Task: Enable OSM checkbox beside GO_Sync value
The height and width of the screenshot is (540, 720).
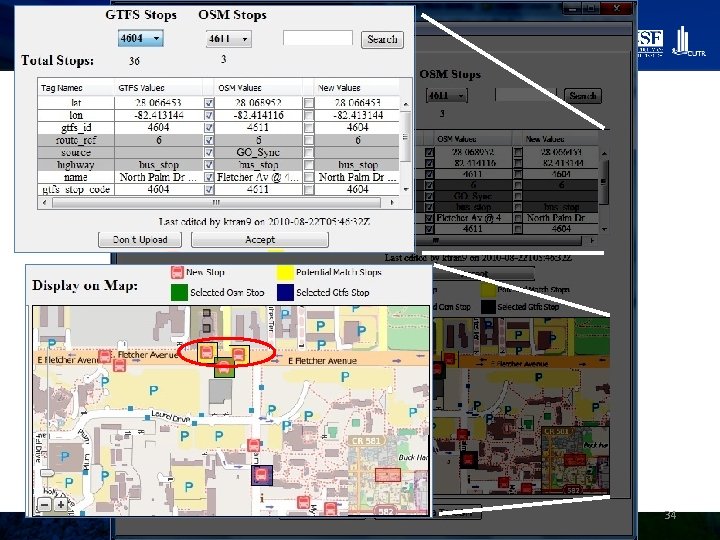Action: [x=309, y=152]
